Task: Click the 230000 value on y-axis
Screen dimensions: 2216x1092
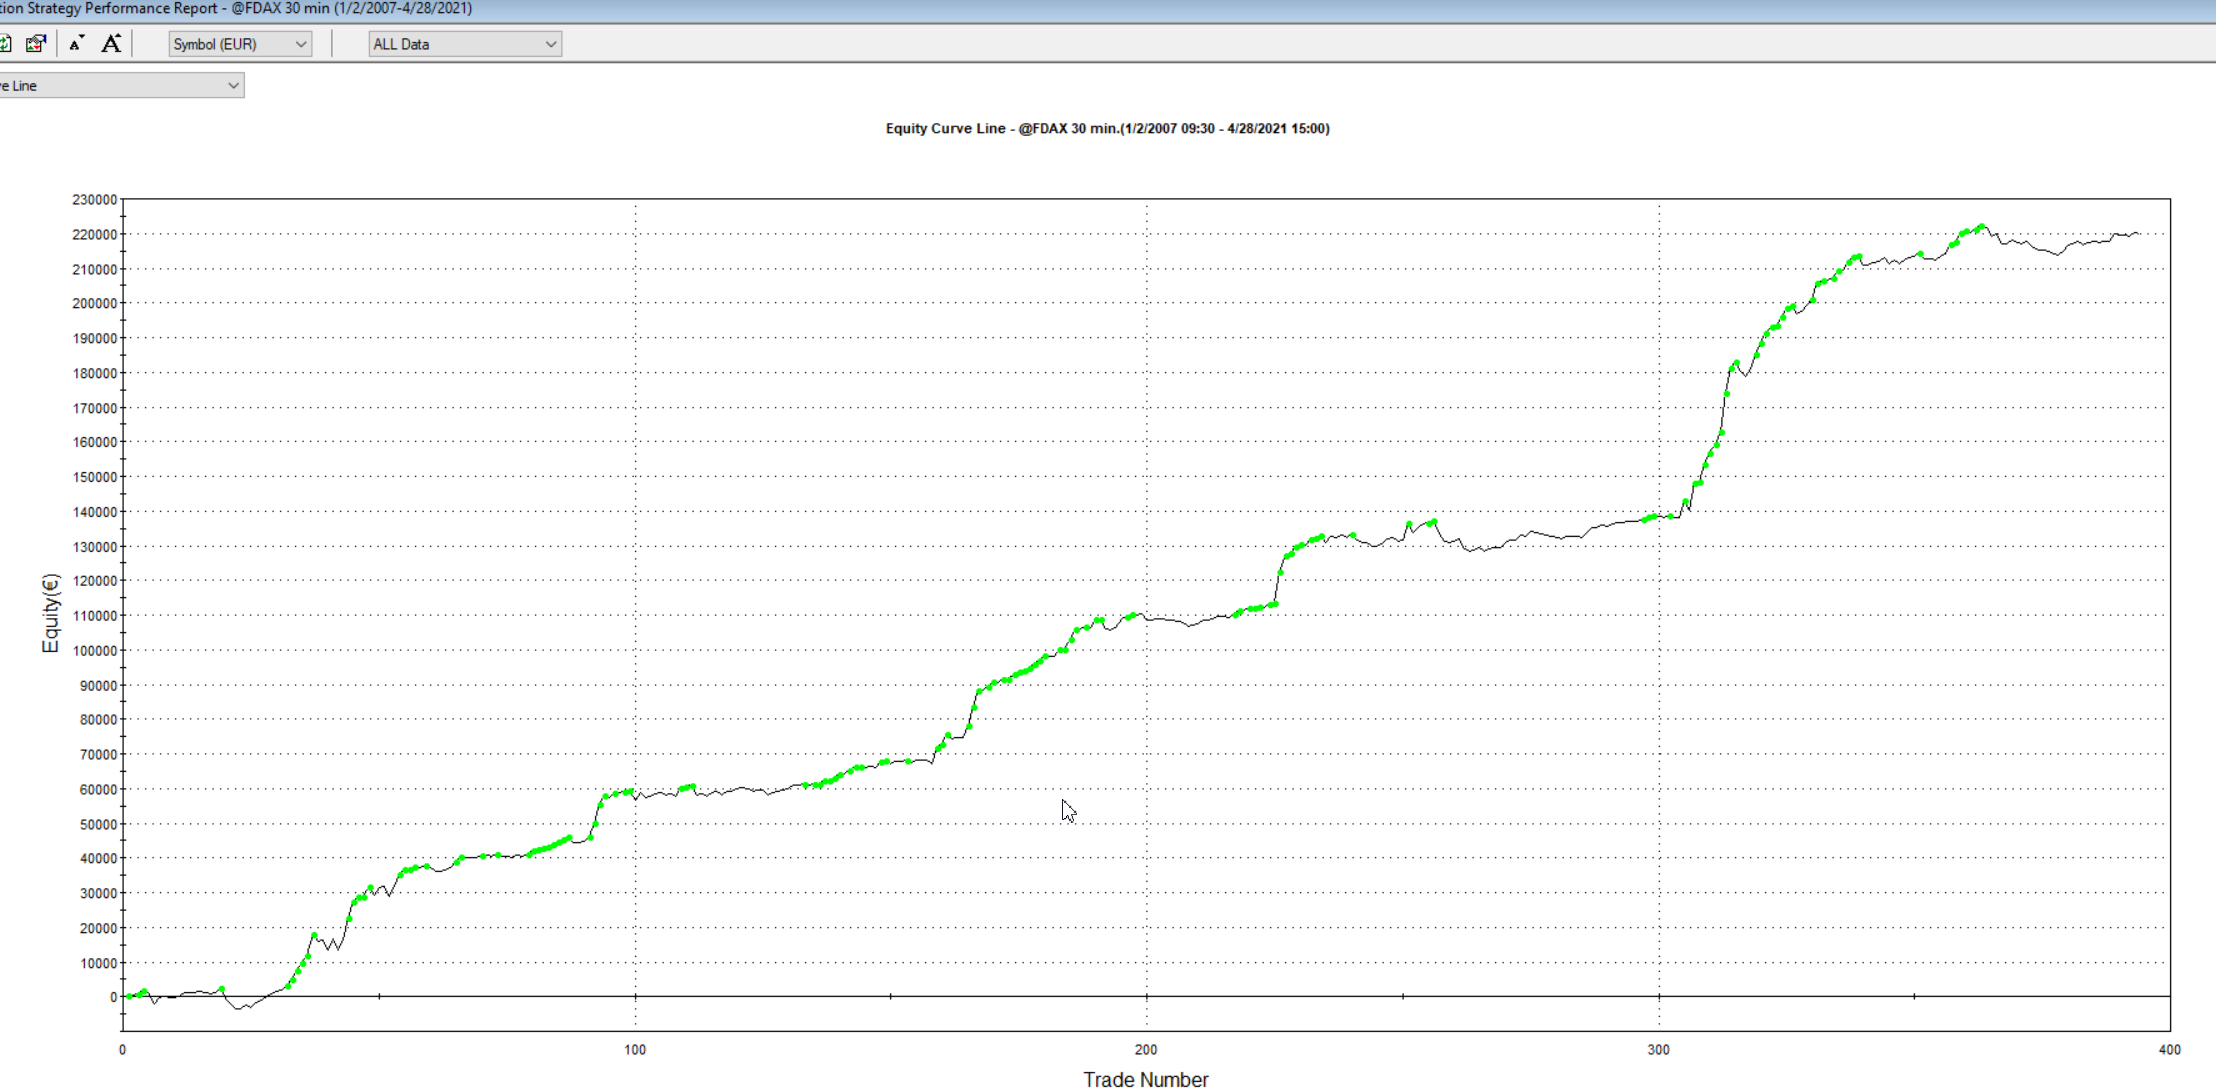Action: (95, 200)
